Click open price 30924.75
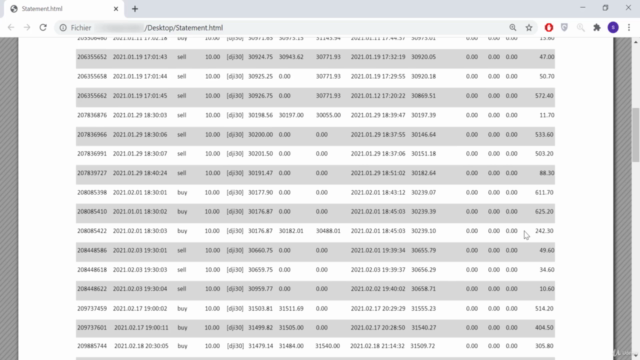 pos(260,57)
